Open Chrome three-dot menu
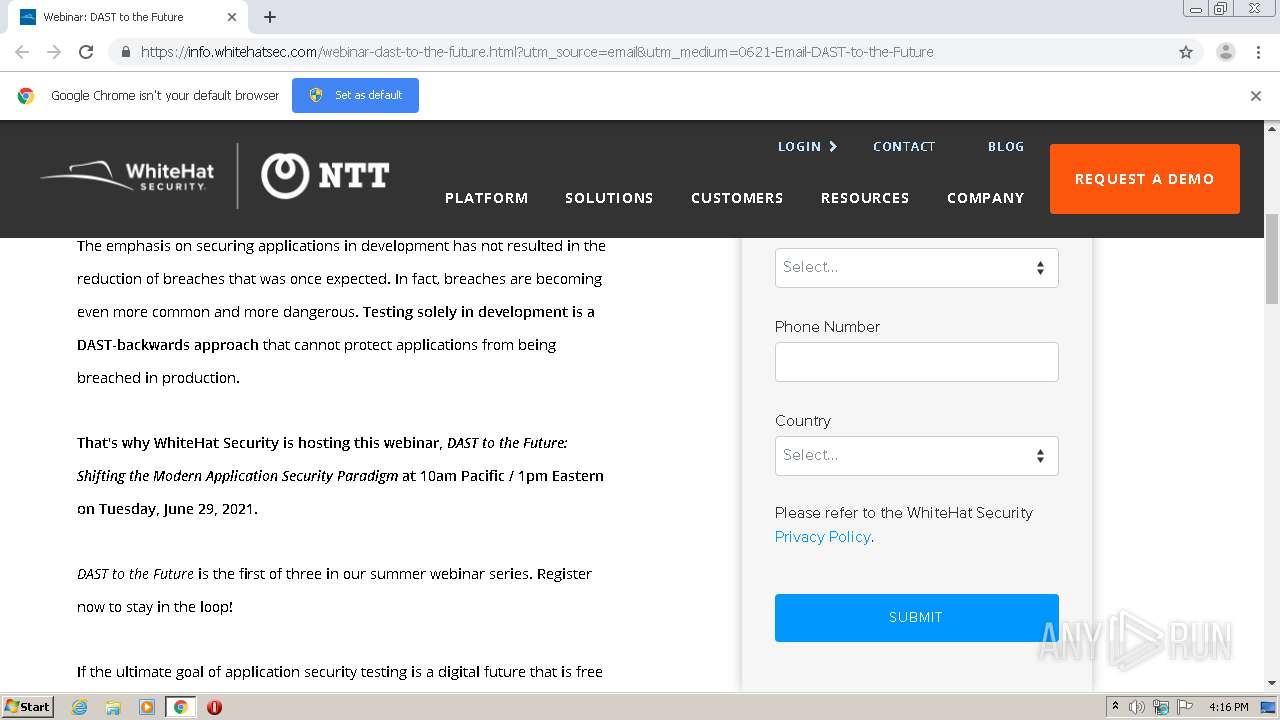 [1258, 52]
